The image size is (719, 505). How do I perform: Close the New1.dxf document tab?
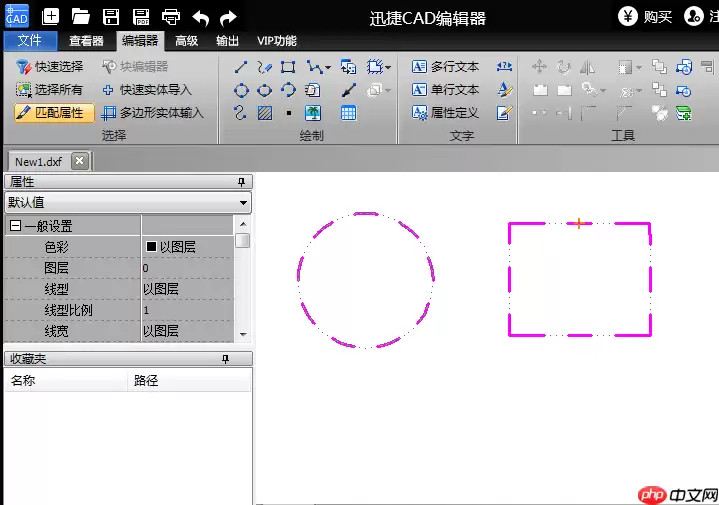(x=80, y=161)
